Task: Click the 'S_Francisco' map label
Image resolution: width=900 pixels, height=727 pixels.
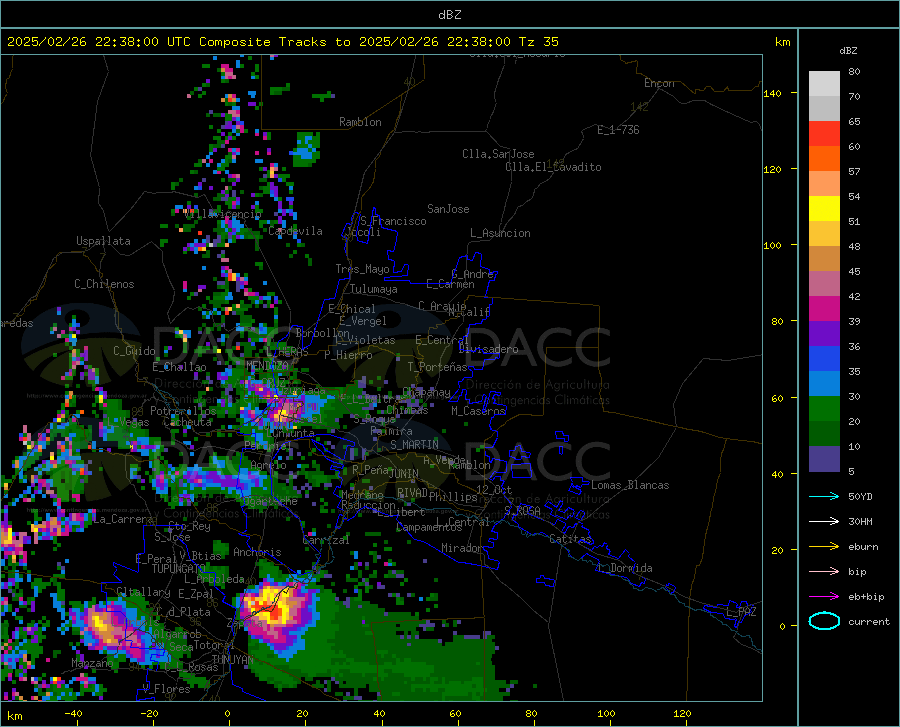Action: pyautogui.click(x=393, y=221)
